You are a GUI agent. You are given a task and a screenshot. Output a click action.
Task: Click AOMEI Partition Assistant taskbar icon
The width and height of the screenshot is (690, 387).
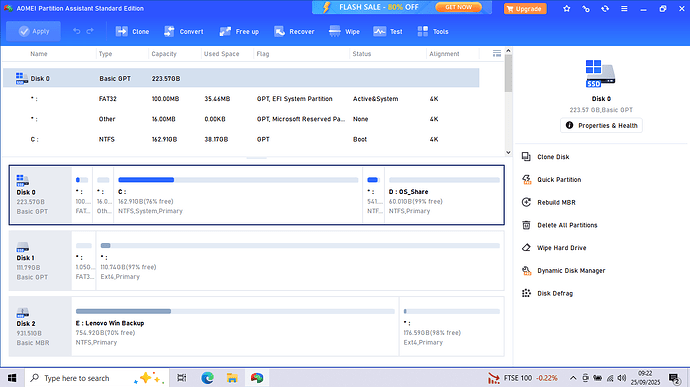pos(257,378)
